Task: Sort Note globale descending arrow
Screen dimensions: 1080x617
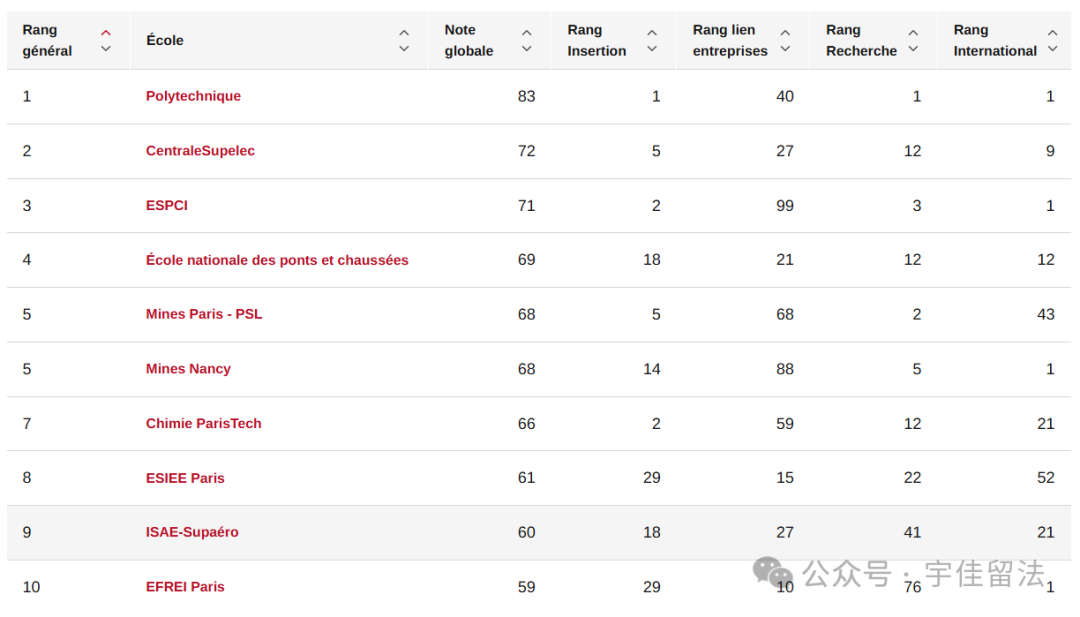Action: pyautogui.click(x=527, y=49)
